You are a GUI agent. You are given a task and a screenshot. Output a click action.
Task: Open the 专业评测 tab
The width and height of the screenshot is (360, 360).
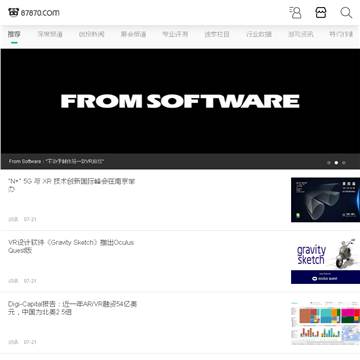(175, 34)
